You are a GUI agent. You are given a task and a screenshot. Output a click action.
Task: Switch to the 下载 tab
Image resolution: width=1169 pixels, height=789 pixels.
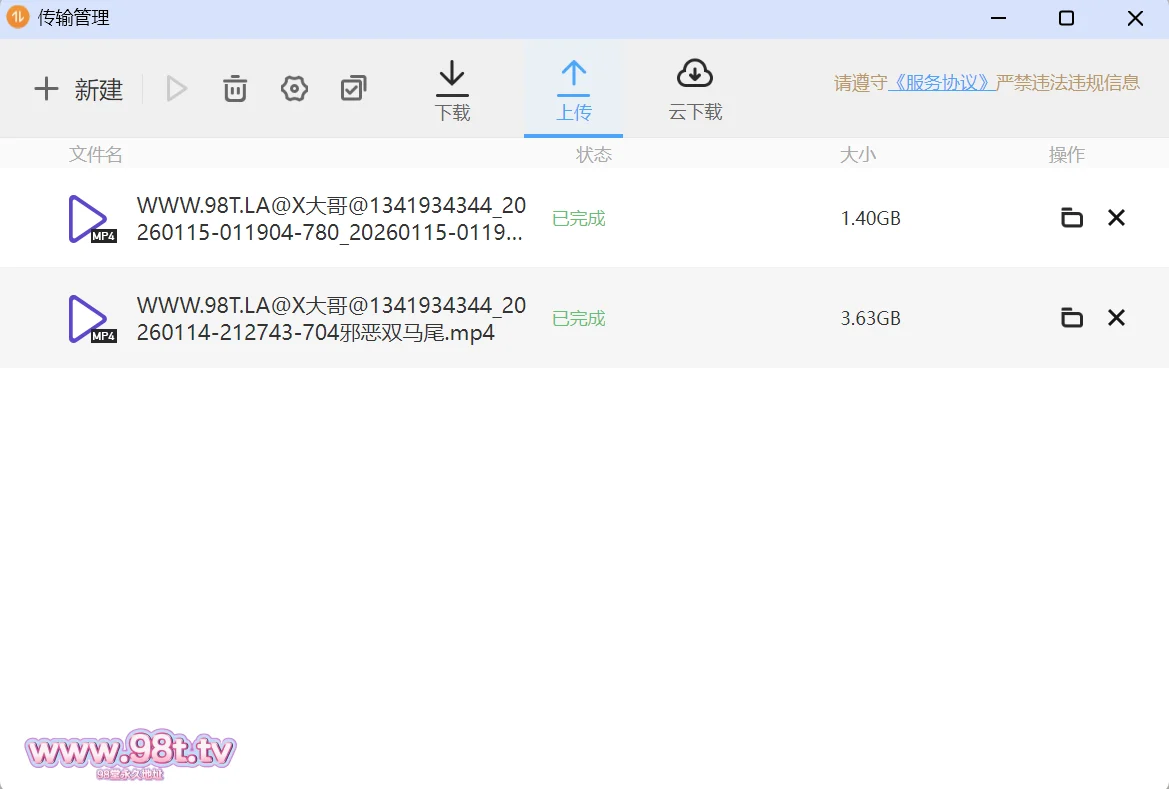pos(452,91)
